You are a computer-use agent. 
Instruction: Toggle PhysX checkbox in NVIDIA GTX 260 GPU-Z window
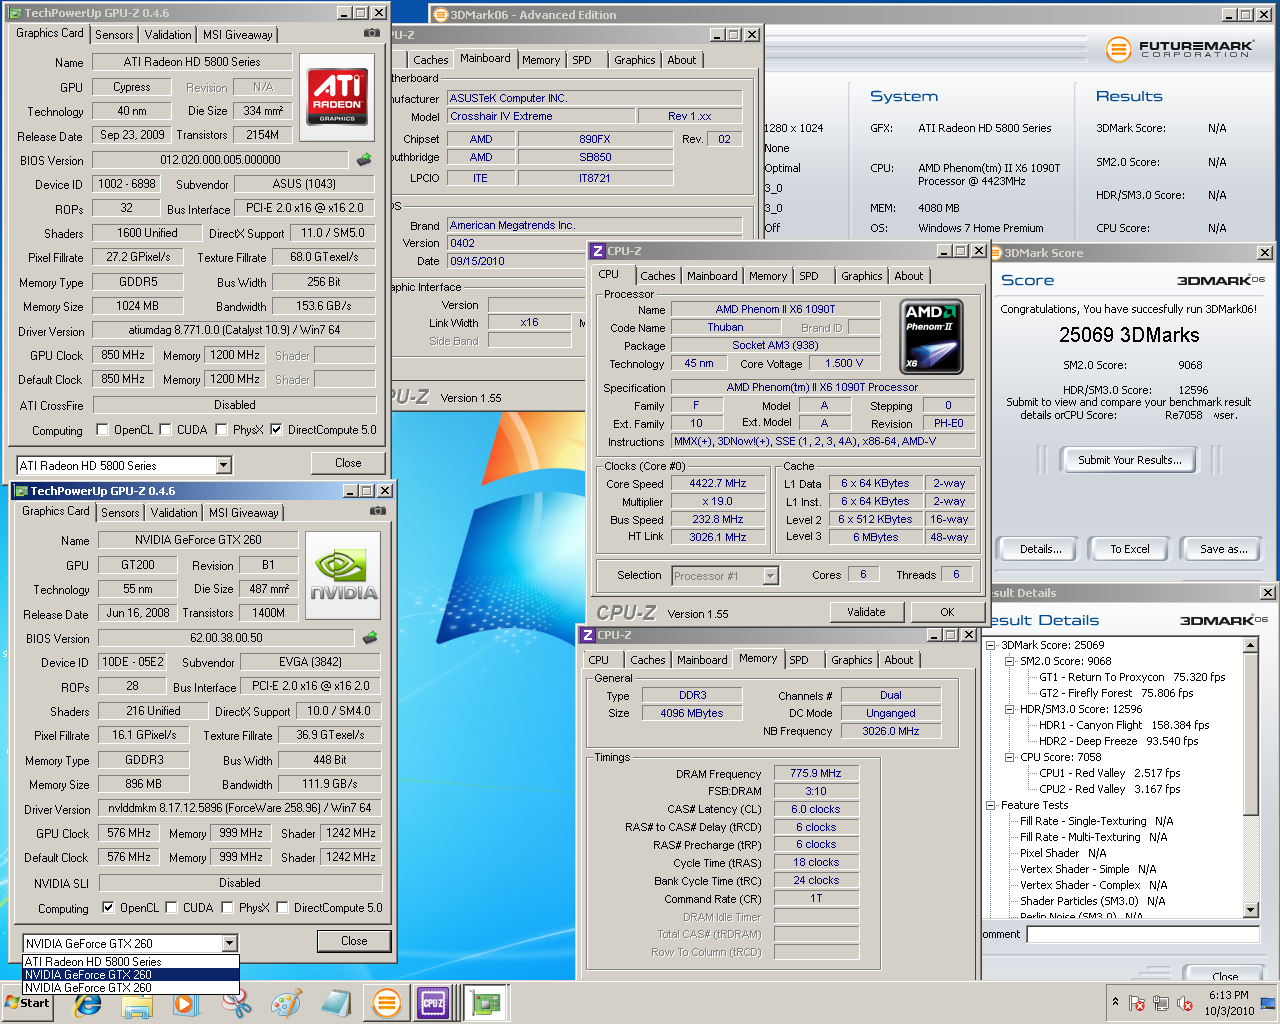[x=227, y=908]
